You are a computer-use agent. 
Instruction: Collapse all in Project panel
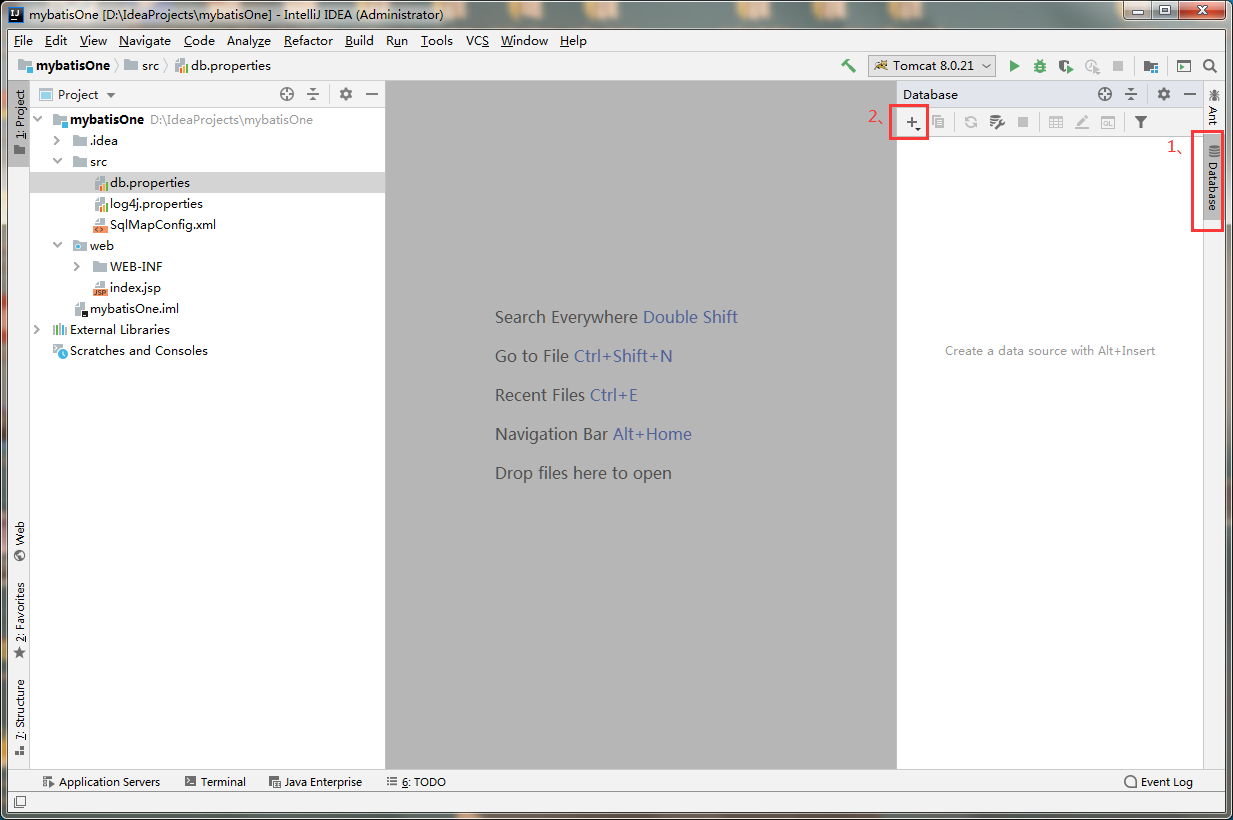tap(313, 94)
